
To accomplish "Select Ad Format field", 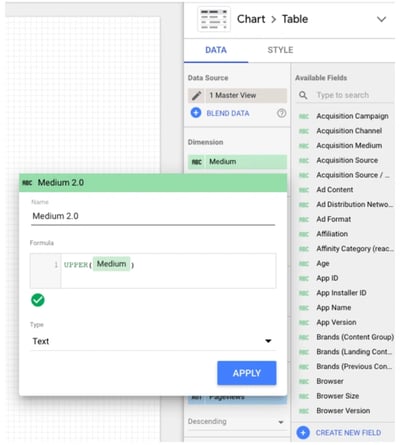I will coord(333,219).
